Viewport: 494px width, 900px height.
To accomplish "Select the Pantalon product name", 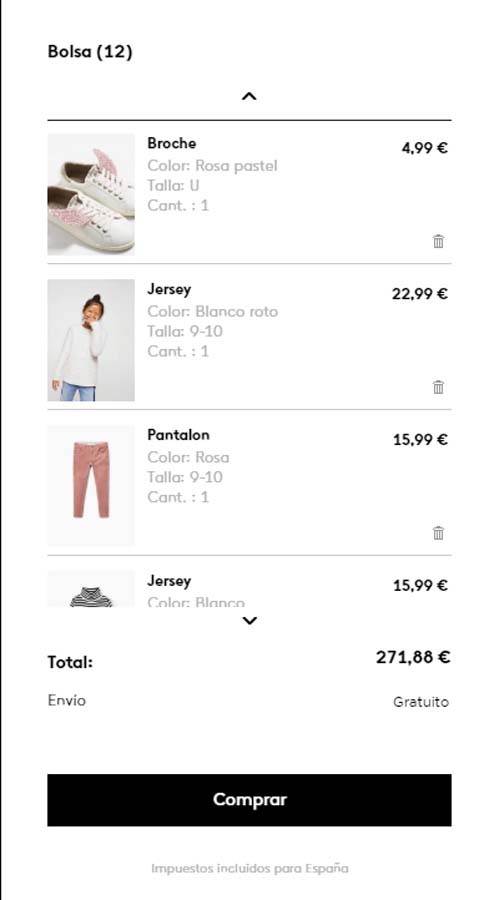I will [178, 435].
